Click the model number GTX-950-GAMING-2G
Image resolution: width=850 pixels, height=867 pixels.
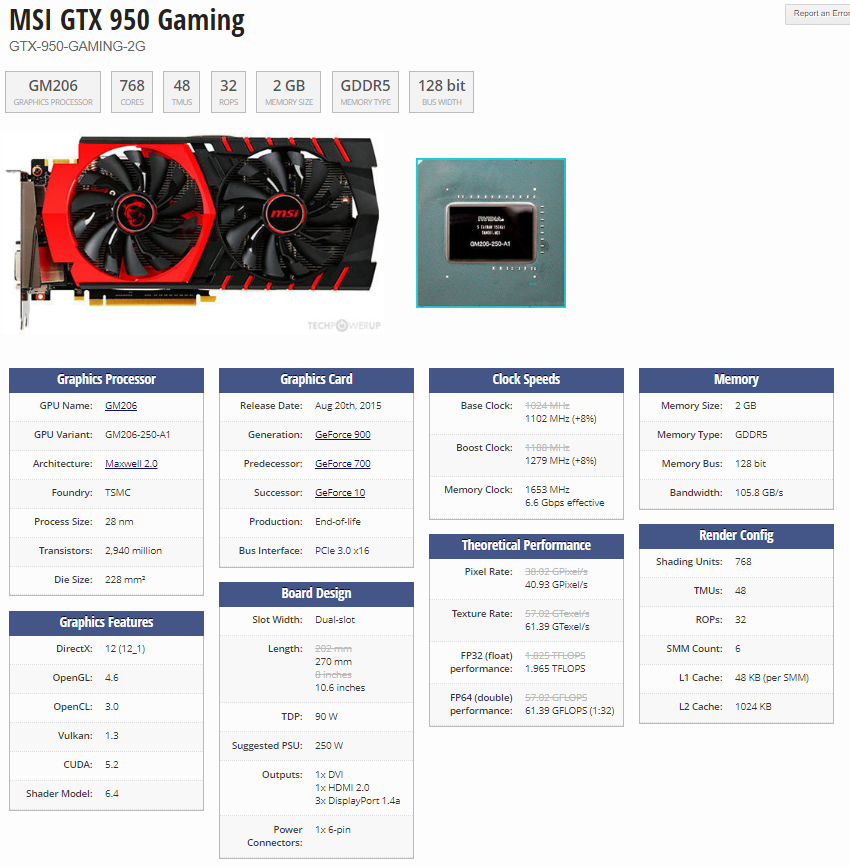pyautogui.click(x=77, y=46)
